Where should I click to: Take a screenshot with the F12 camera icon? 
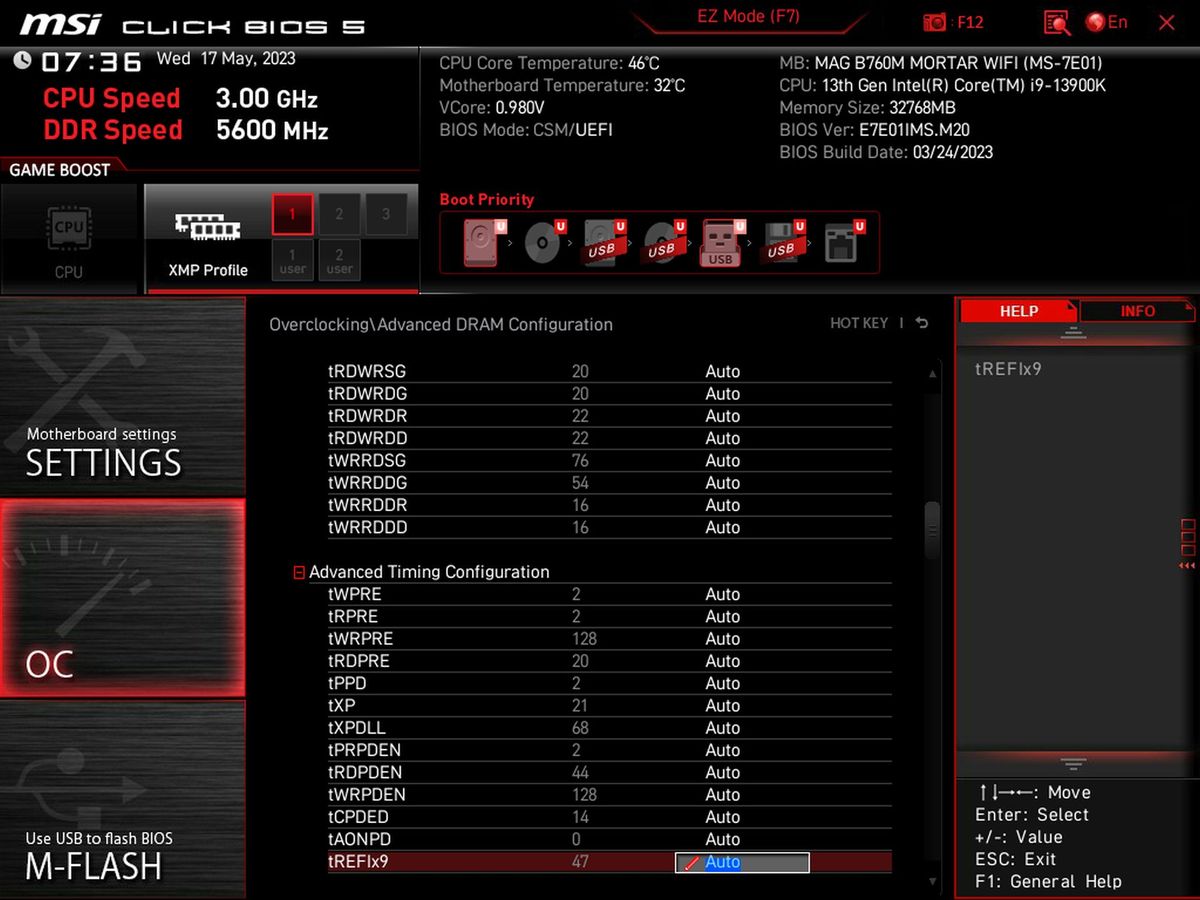pos(935,22)
